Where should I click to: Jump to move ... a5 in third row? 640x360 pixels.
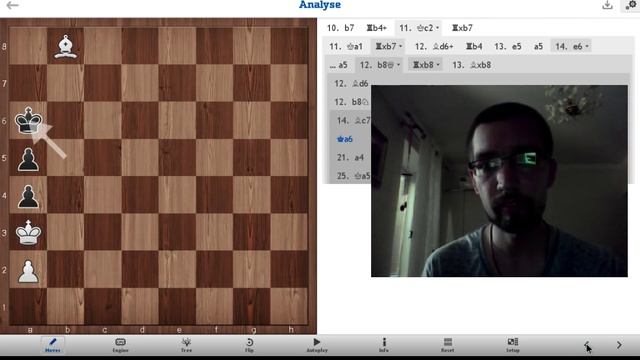coord(338,65)
